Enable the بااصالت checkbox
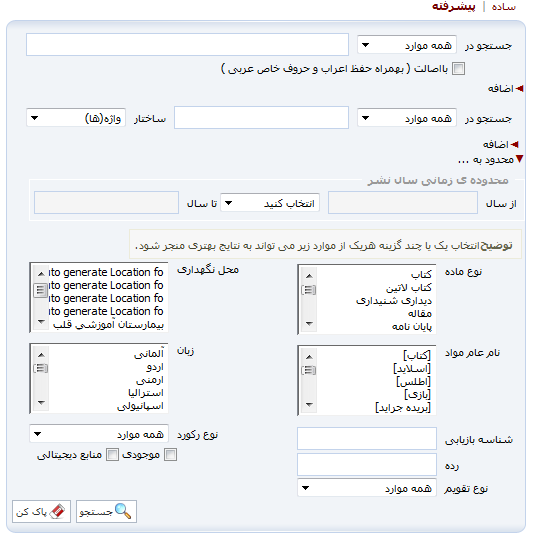 (458, 69)
